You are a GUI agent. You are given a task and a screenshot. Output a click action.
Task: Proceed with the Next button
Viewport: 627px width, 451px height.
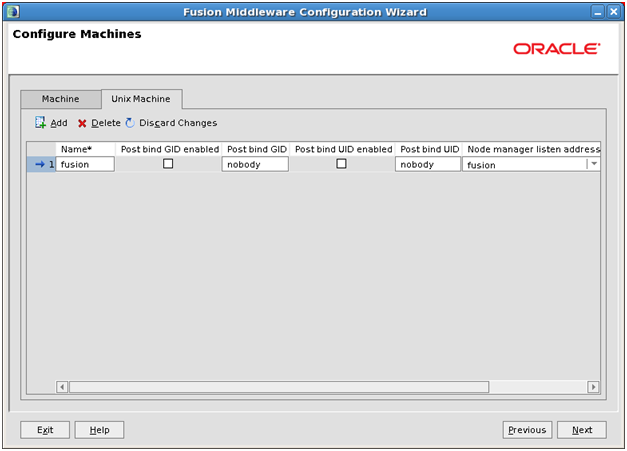[x=582, y=430]
